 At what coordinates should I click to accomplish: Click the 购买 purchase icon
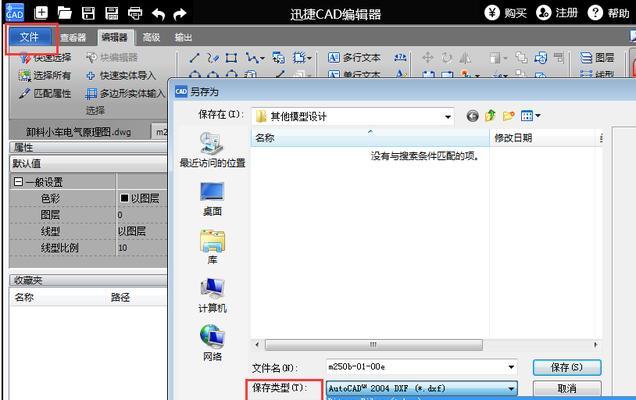click(x=492, y=13)
